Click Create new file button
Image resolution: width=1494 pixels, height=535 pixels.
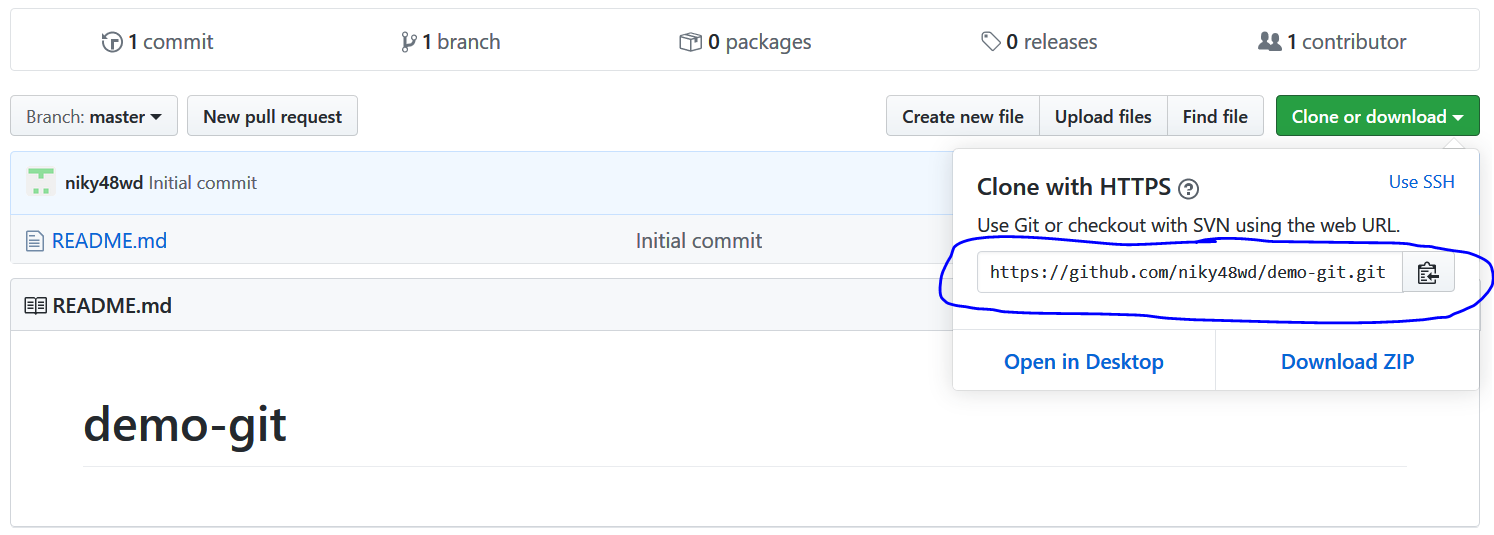pos(963,116)
